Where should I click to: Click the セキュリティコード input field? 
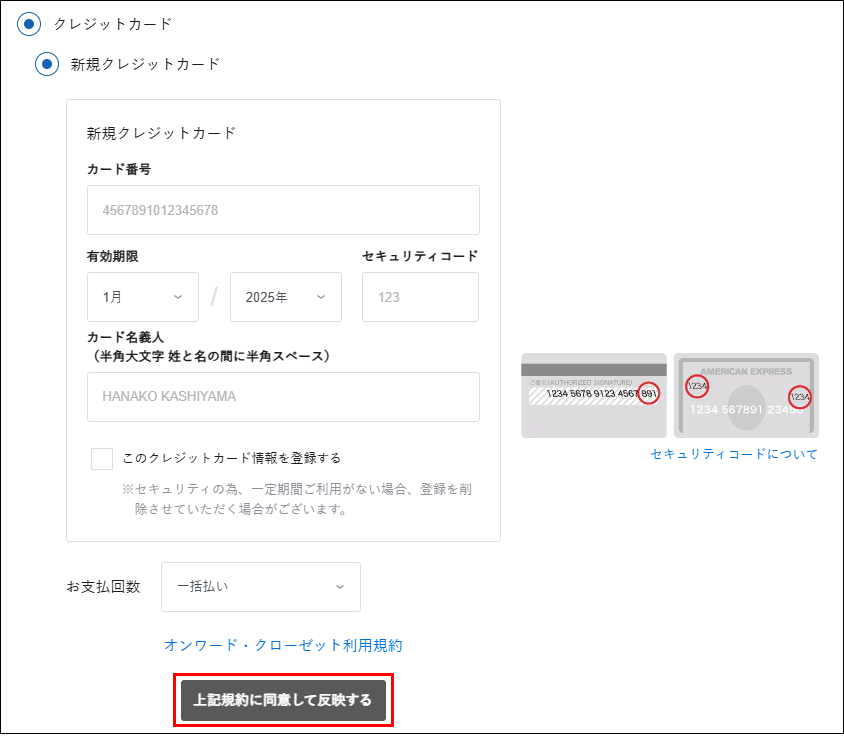click(x=420, y=297)
